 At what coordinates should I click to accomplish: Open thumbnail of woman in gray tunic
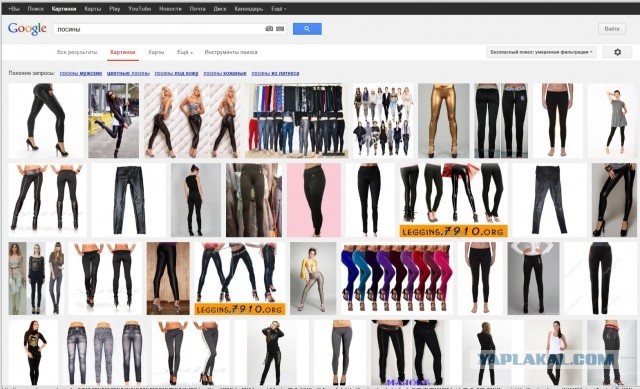(613, 120)
